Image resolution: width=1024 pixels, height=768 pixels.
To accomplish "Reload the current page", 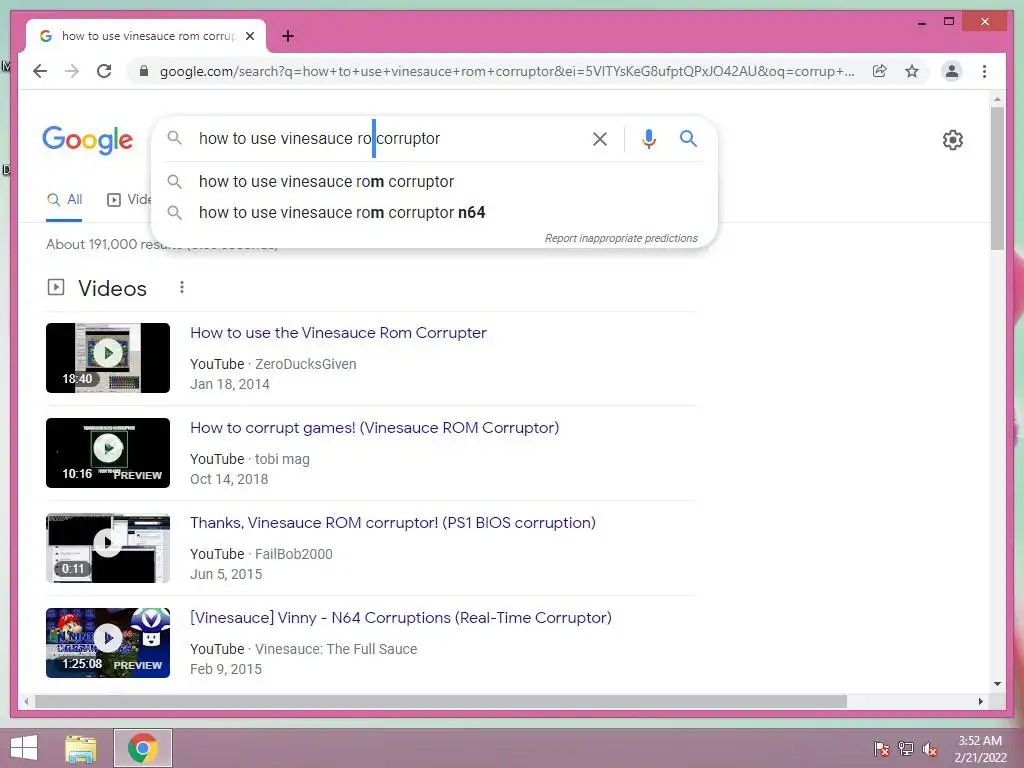I will click(104, 71).
